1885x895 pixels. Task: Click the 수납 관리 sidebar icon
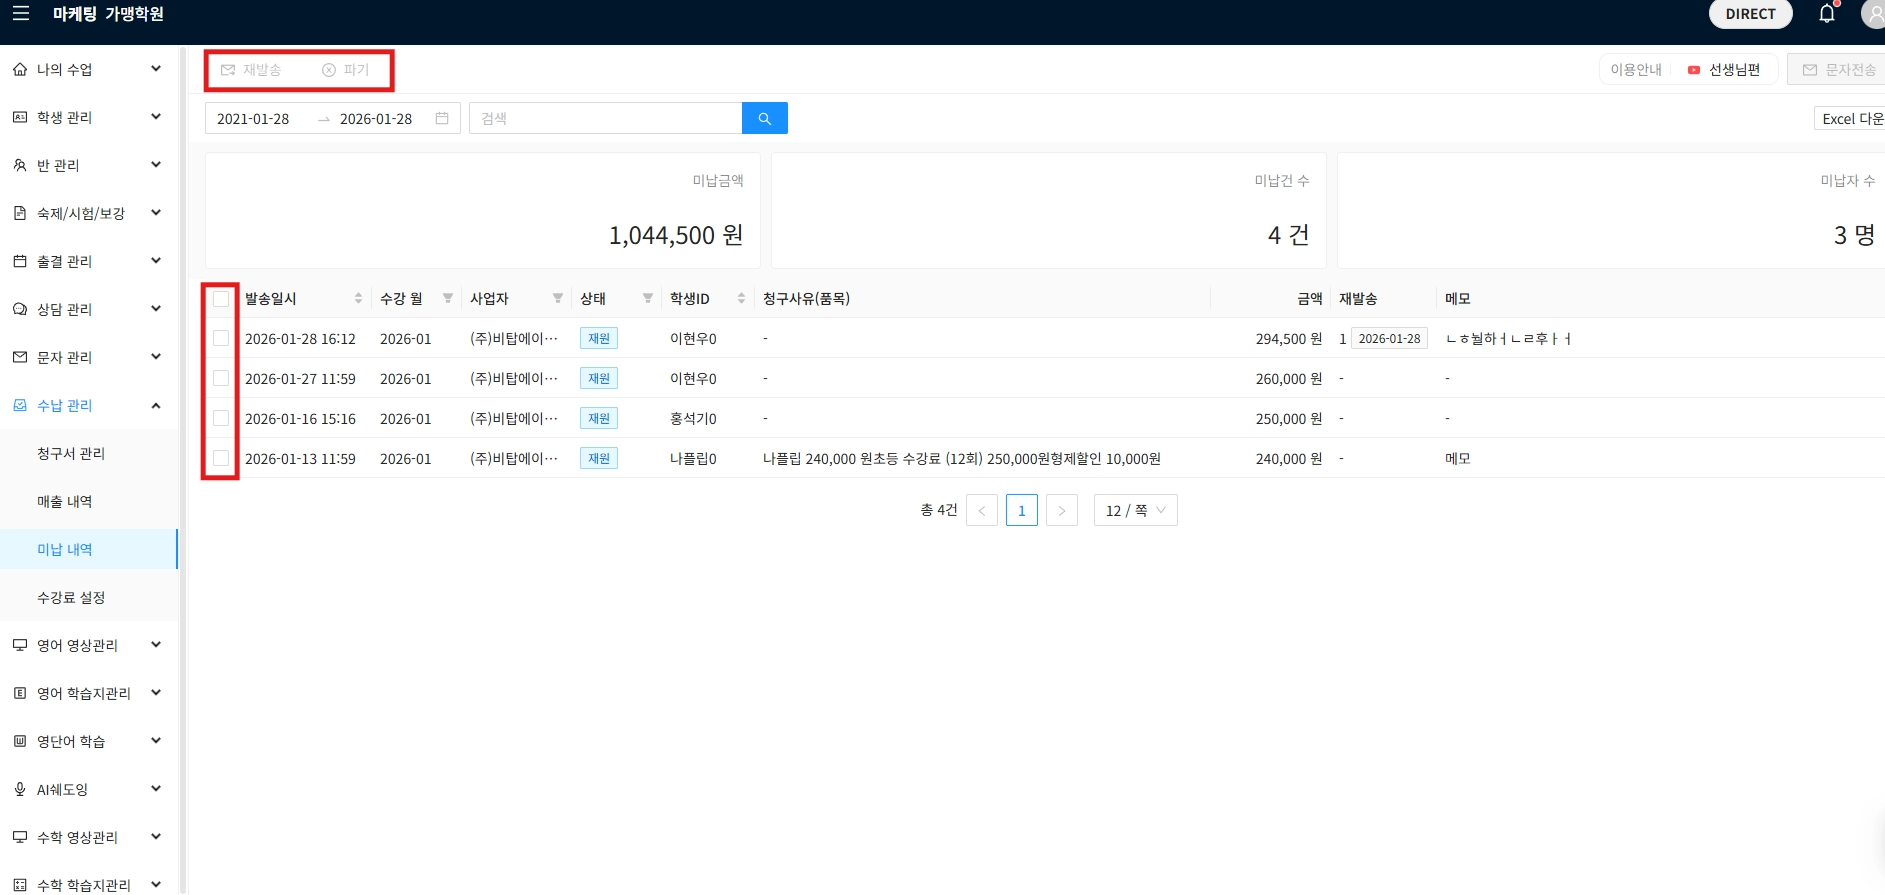20,405
